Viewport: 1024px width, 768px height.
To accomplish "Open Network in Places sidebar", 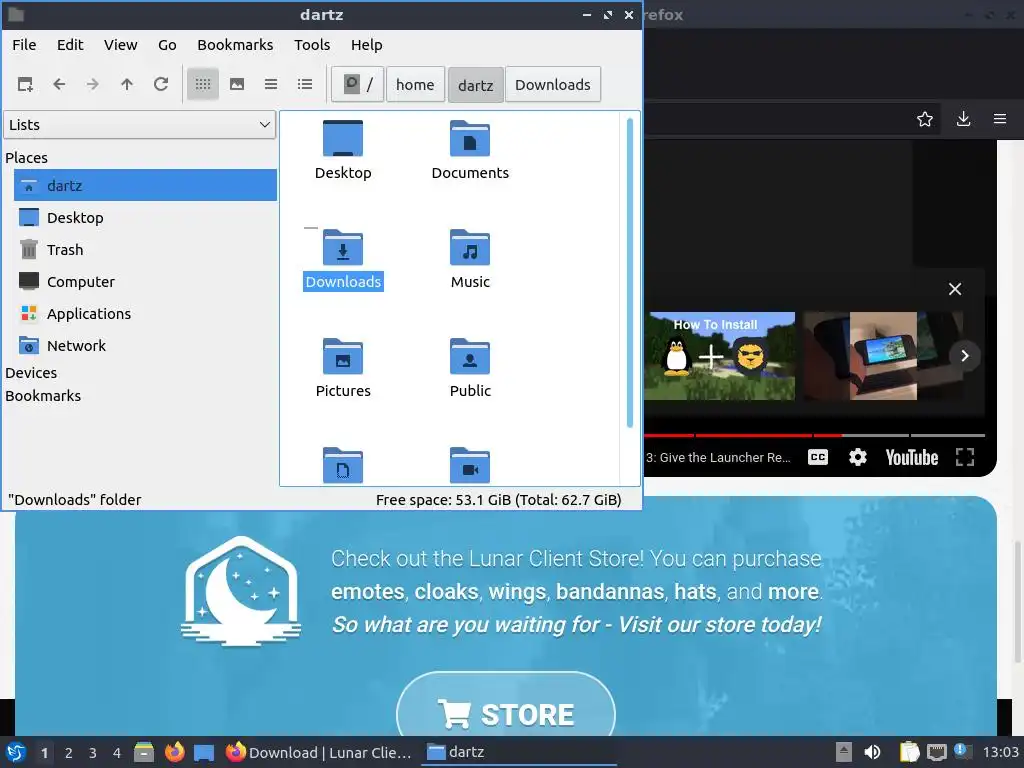I will pyautogui.click(x=146, y=345).
